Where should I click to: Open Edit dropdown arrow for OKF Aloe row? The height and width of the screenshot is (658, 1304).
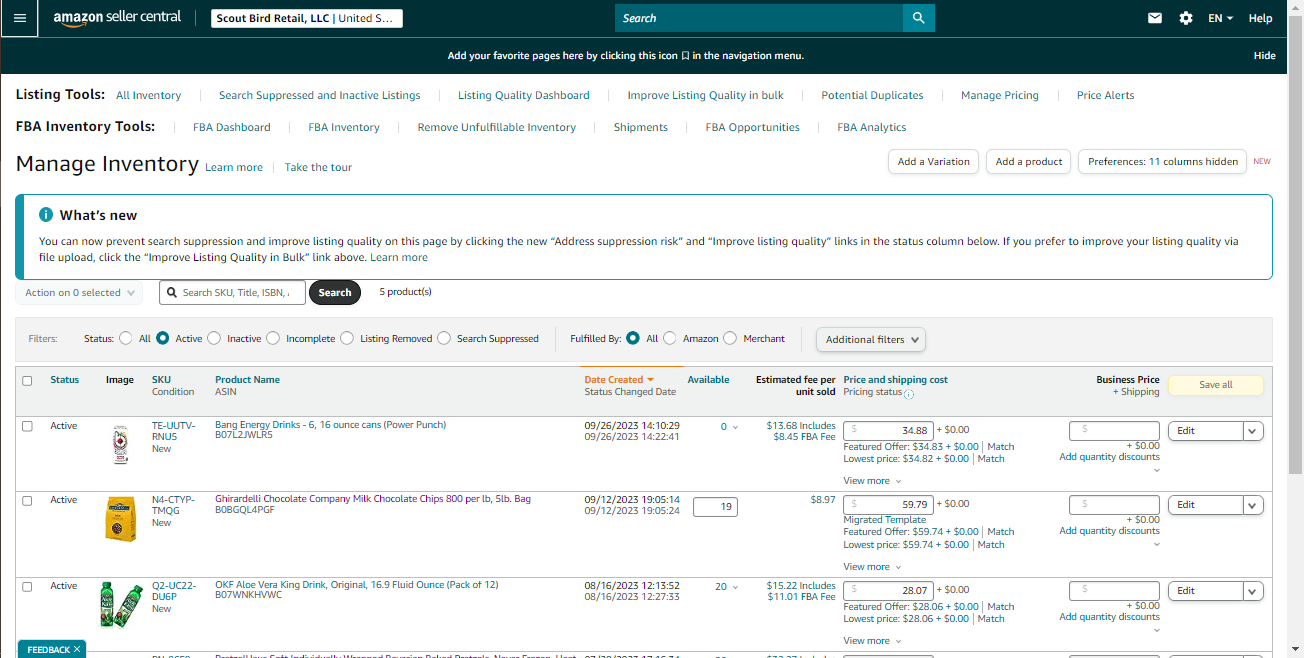(1254, 591)
